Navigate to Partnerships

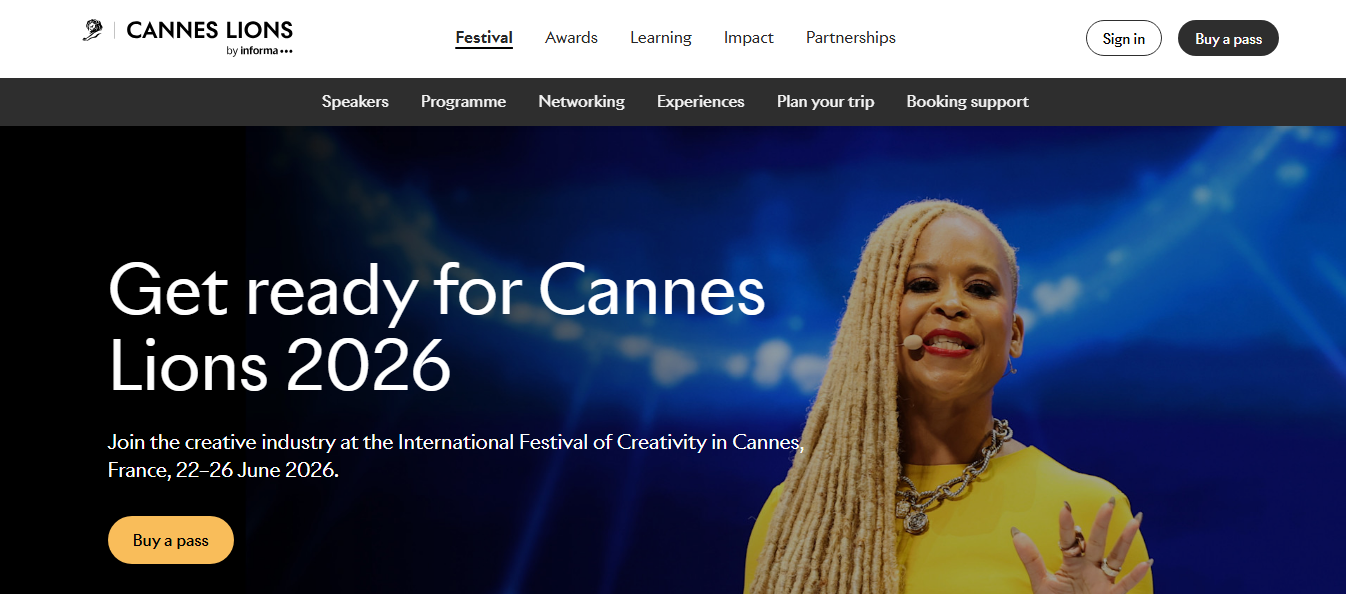(x=850, y=37)
